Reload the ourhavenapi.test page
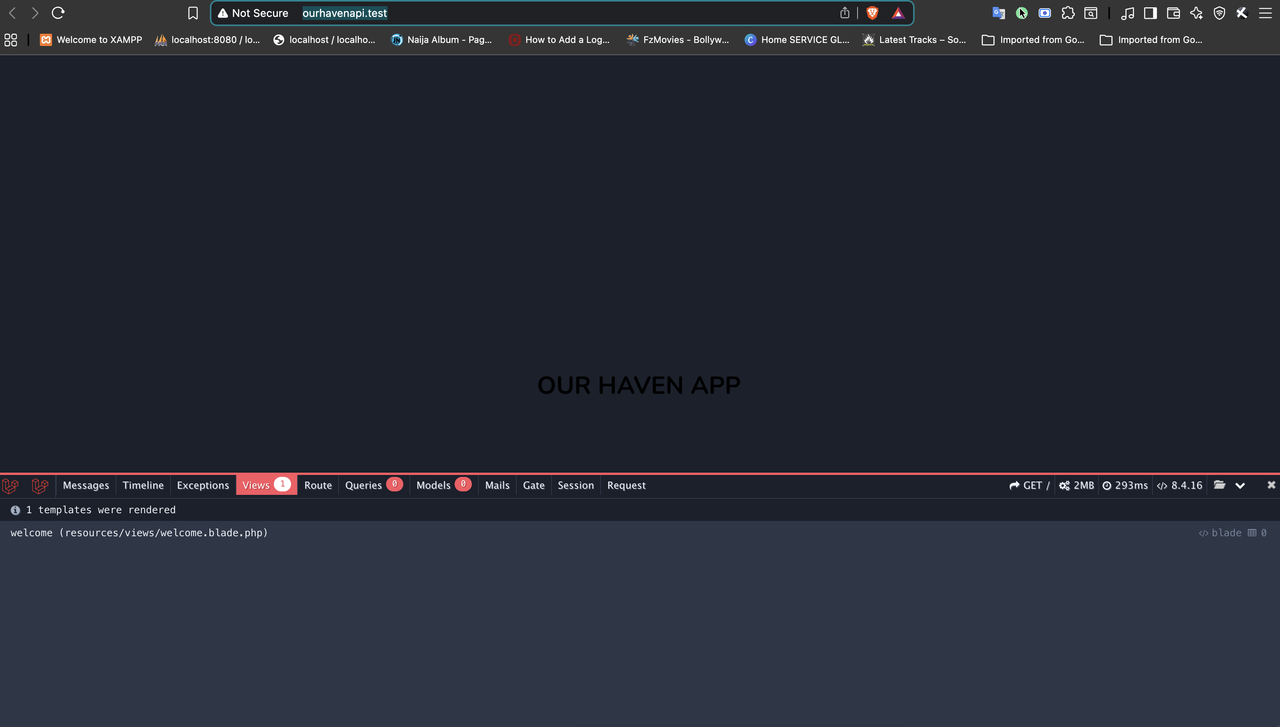1280x727 pixels. (58, 13)
